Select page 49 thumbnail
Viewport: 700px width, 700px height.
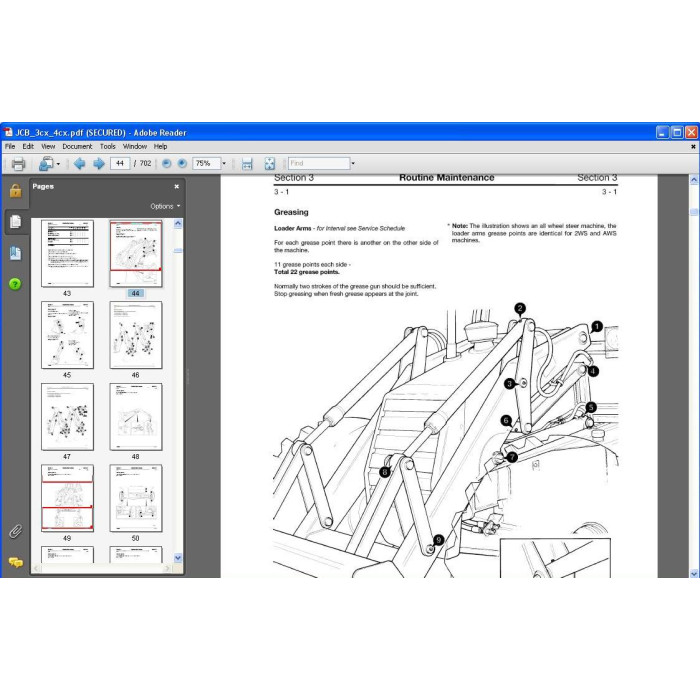[67, 498]
